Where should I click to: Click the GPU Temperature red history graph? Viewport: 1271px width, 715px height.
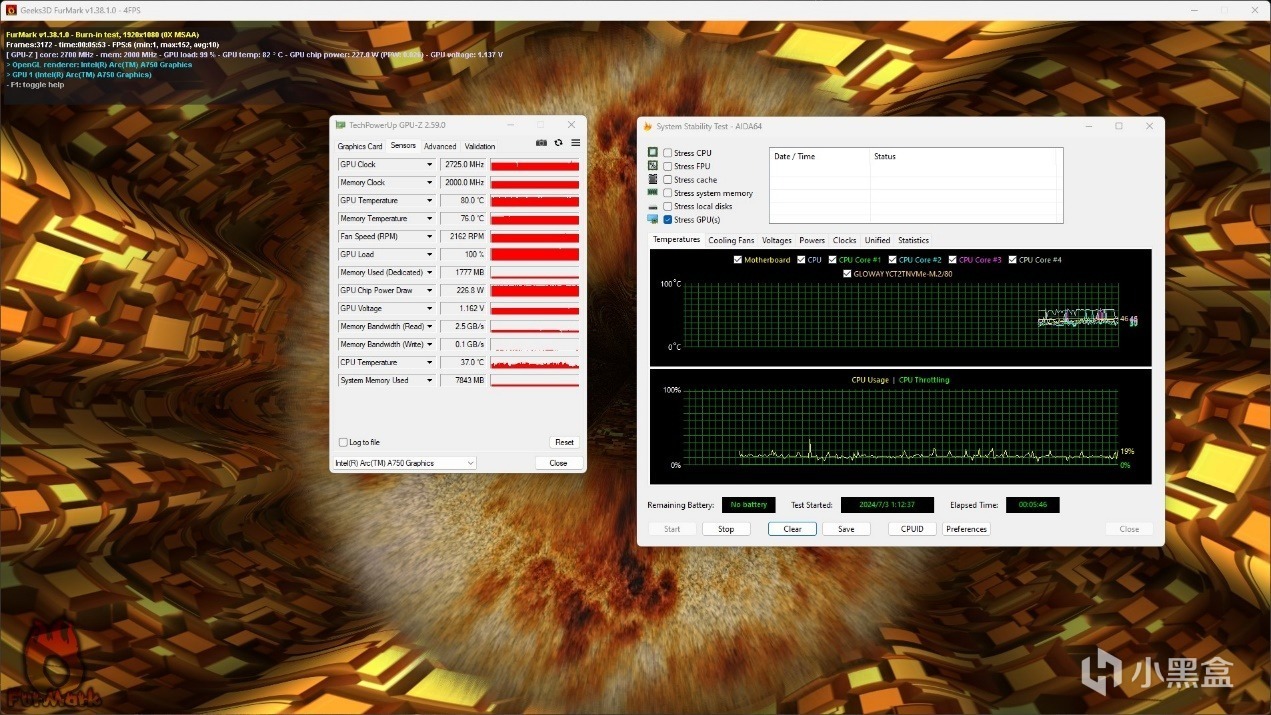[x=534, y=201]
